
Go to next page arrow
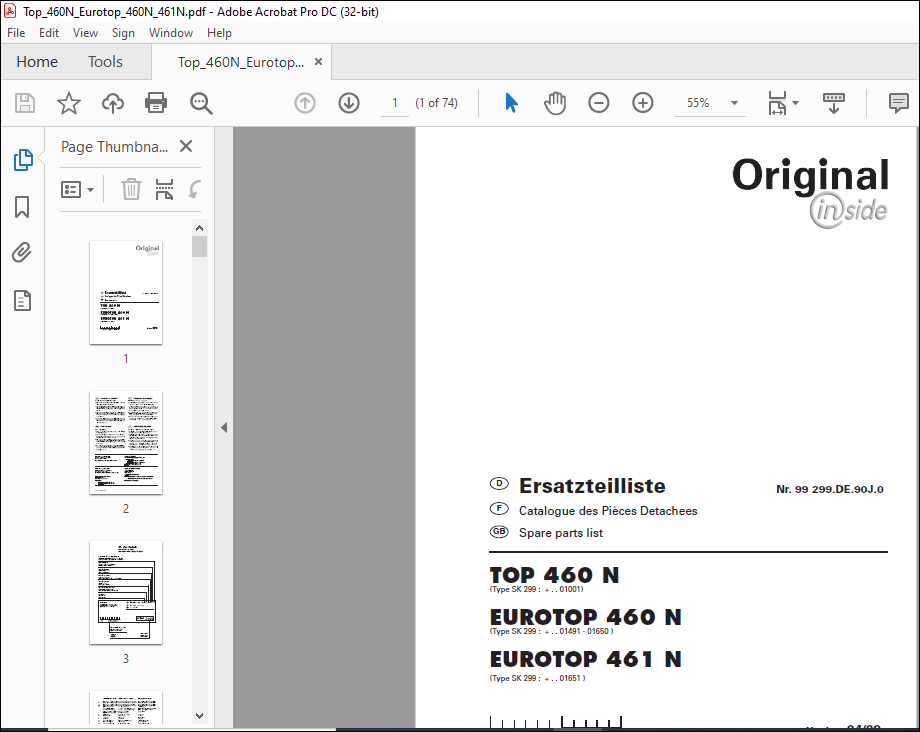pyautogui.click(x=349, y=103)
